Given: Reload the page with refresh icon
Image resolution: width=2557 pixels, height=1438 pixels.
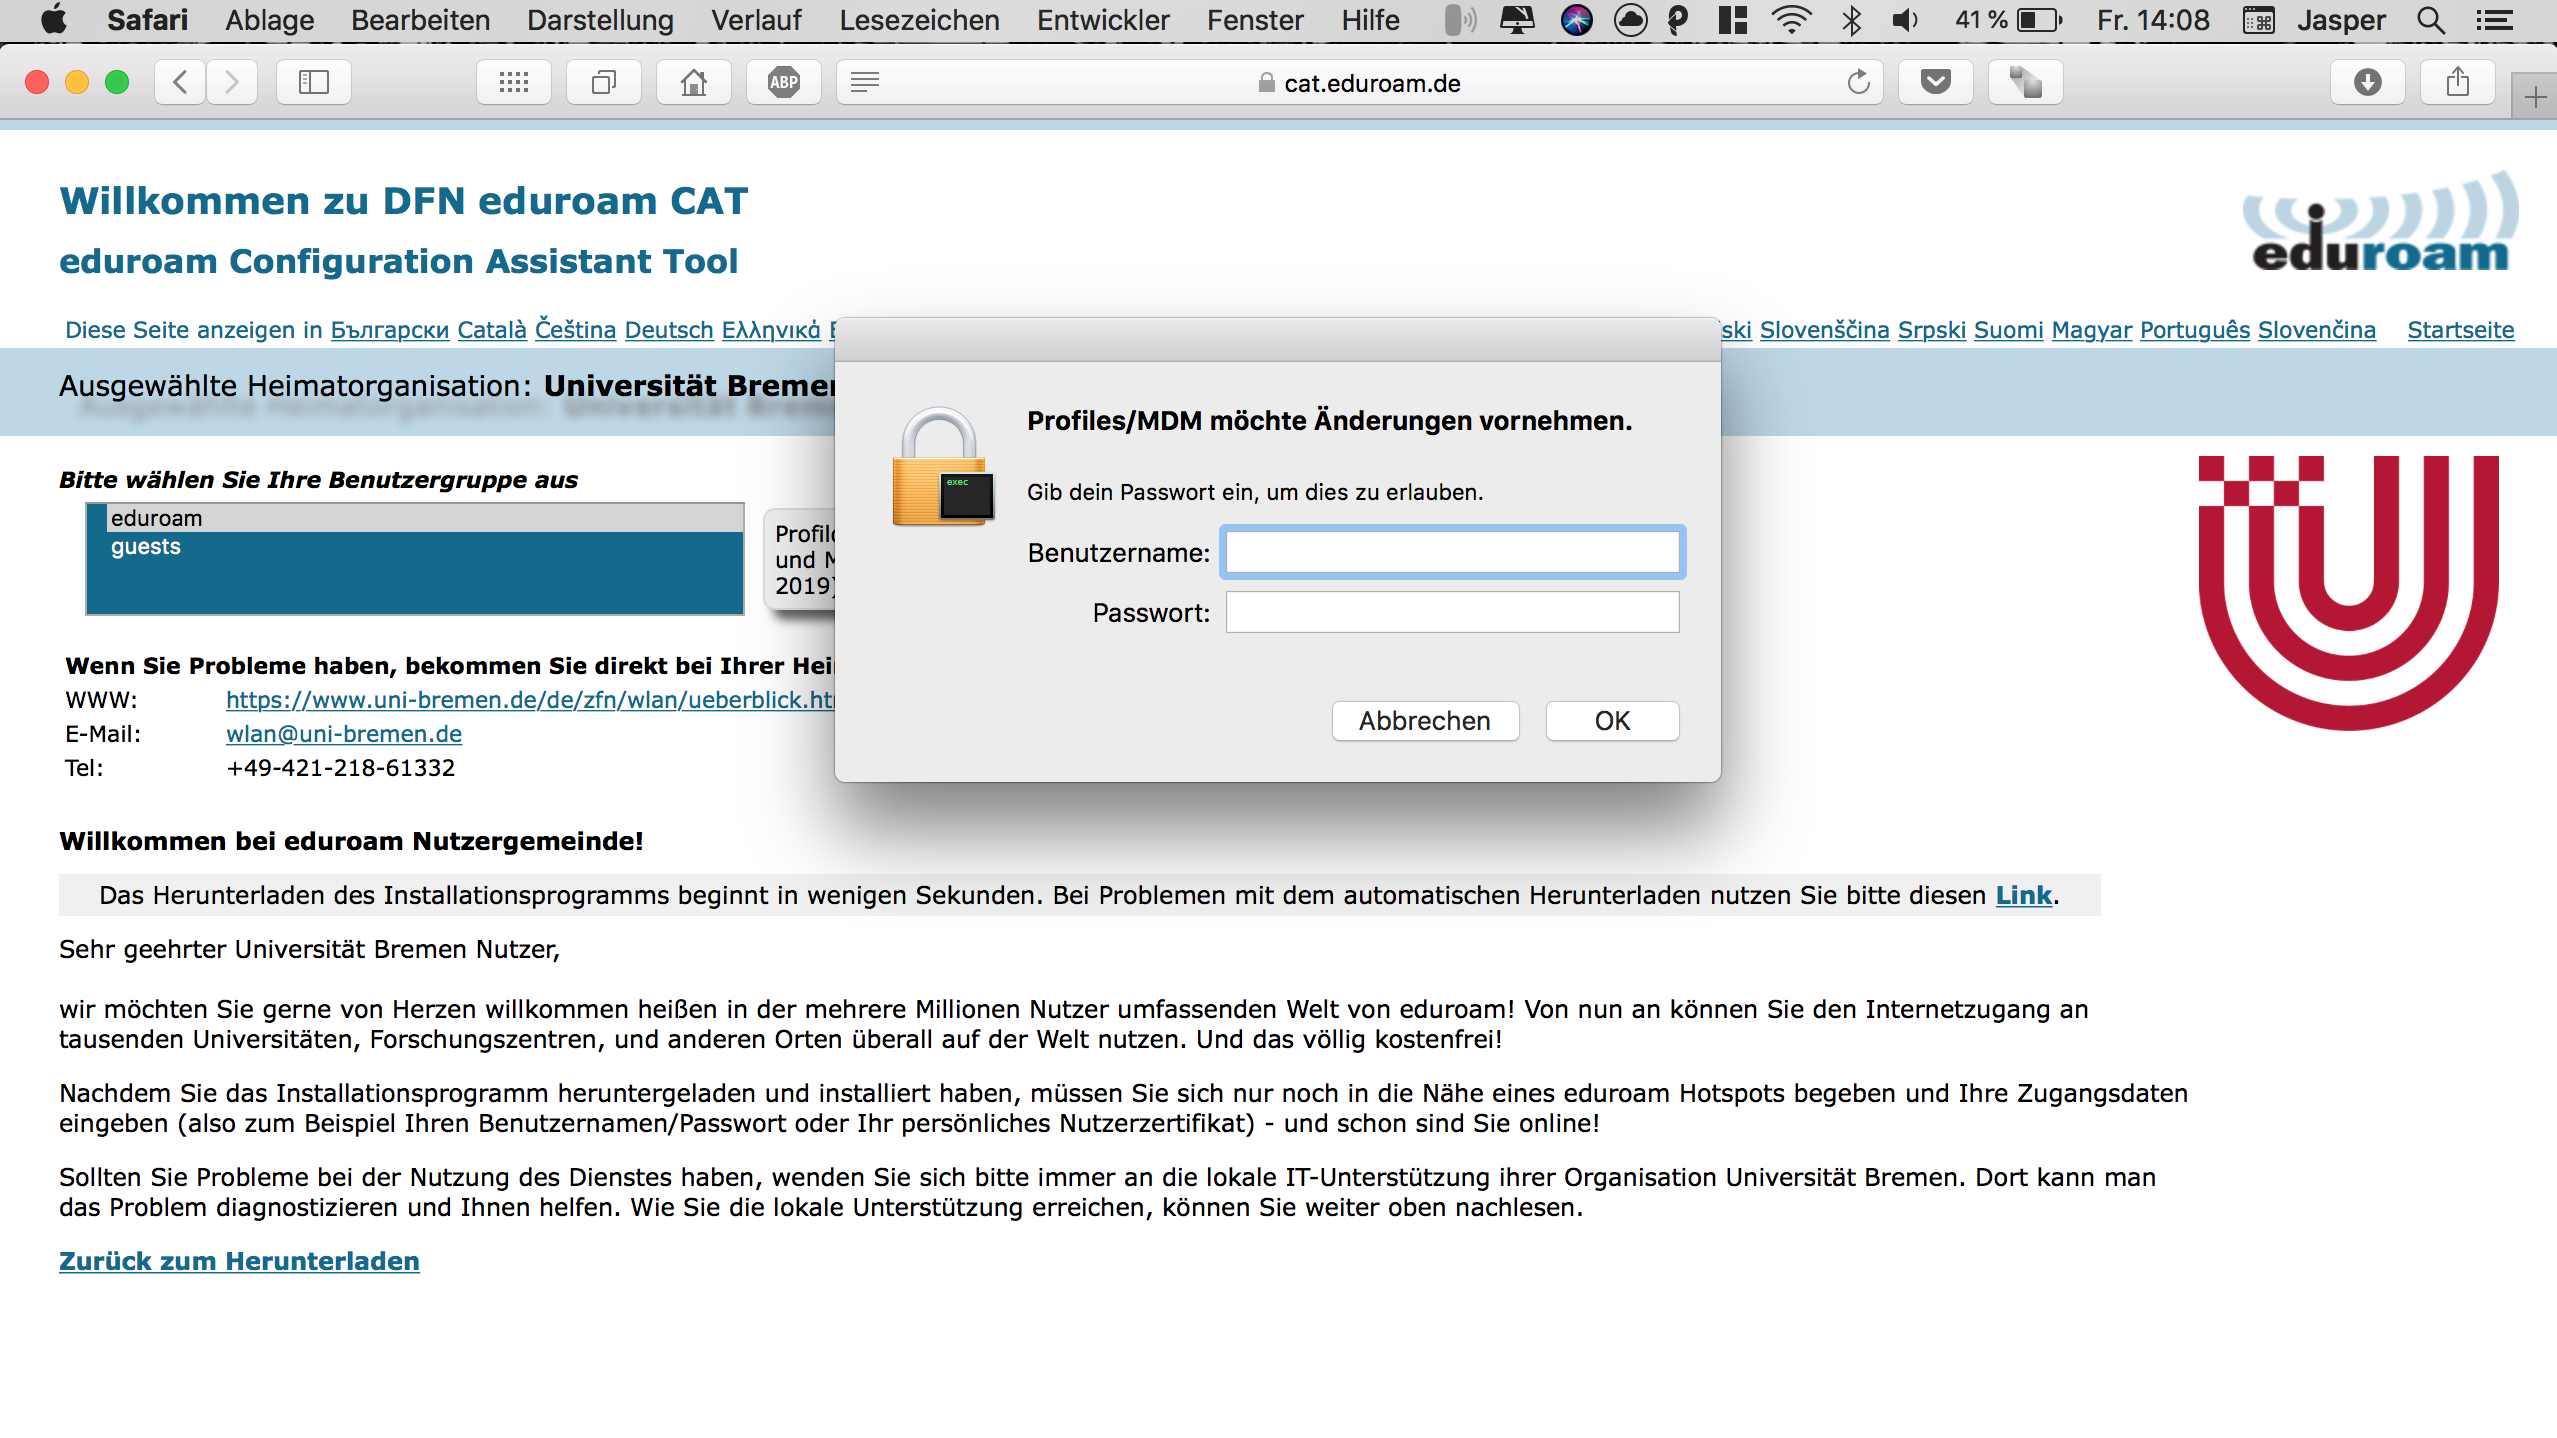Looking at the screenshot, I should click(1858, 82).
